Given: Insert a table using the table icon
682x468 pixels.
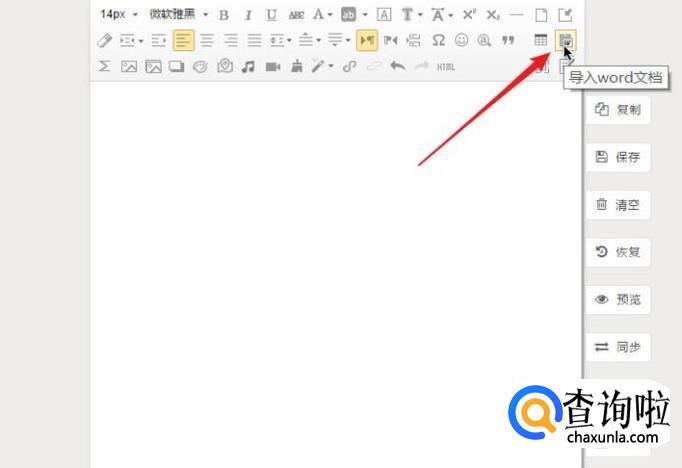Looking at the screenshot, I should [541, 40].
